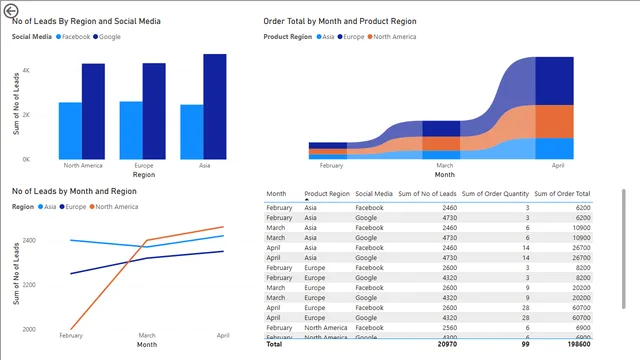Screen dimensions: 640x360
Task: Click 20200 in March Europe Facebook row
Action: pos(581,288)
